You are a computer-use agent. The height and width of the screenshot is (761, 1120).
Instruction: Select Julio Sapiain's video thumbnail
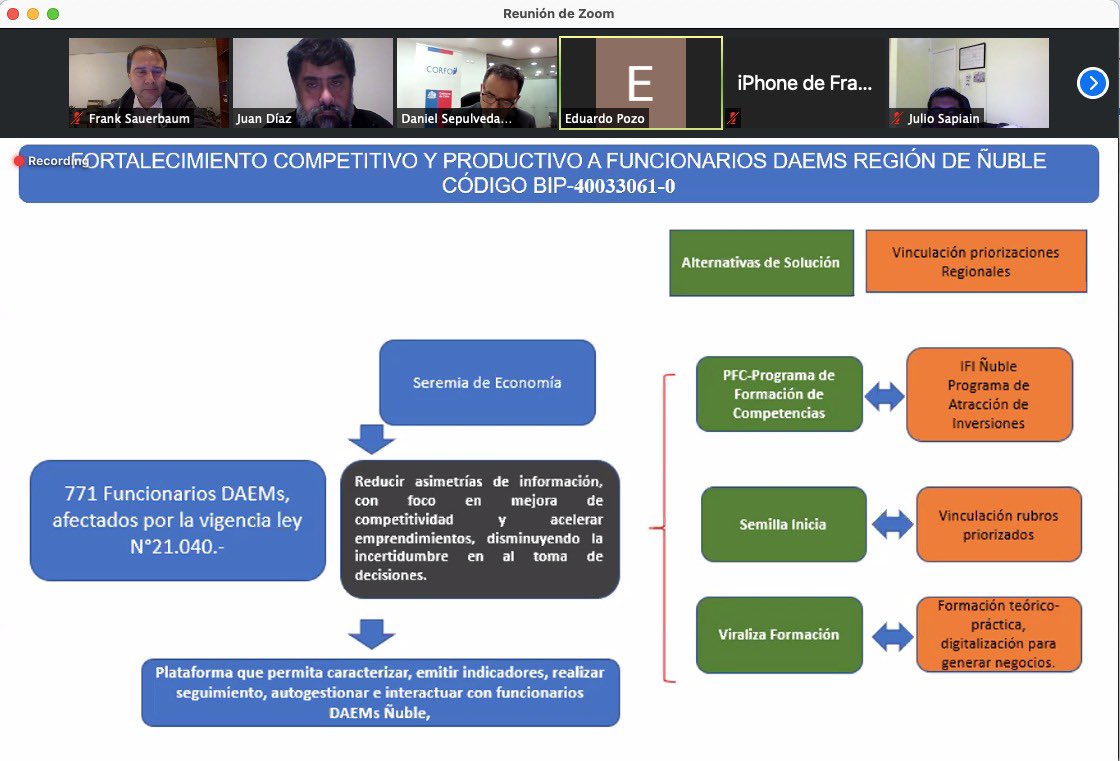[x=969, y=83]
